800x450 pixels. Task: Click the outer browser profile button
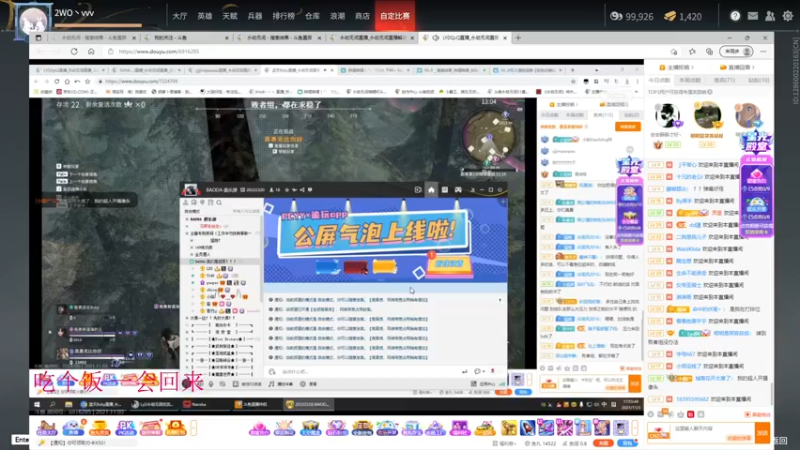click(736, 52)
